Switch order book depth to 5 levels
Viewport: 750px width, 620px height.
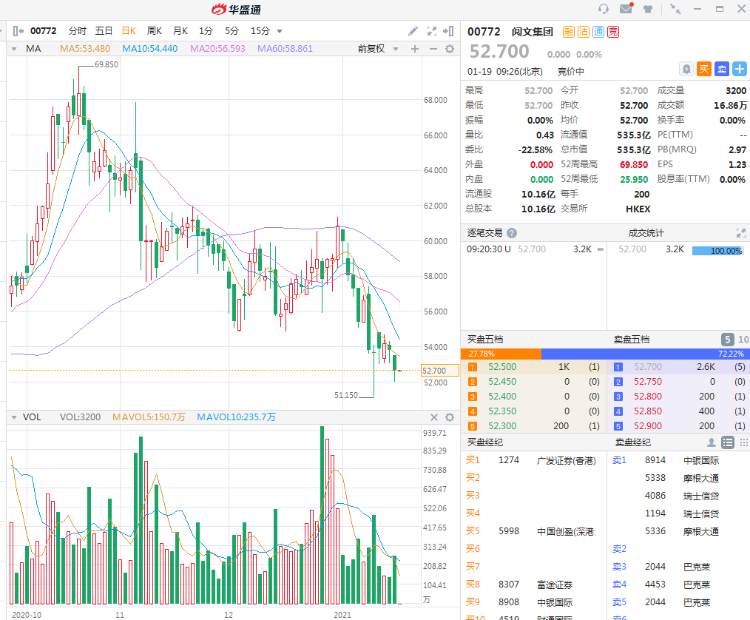pyautogui.click(x=727, y=340)
